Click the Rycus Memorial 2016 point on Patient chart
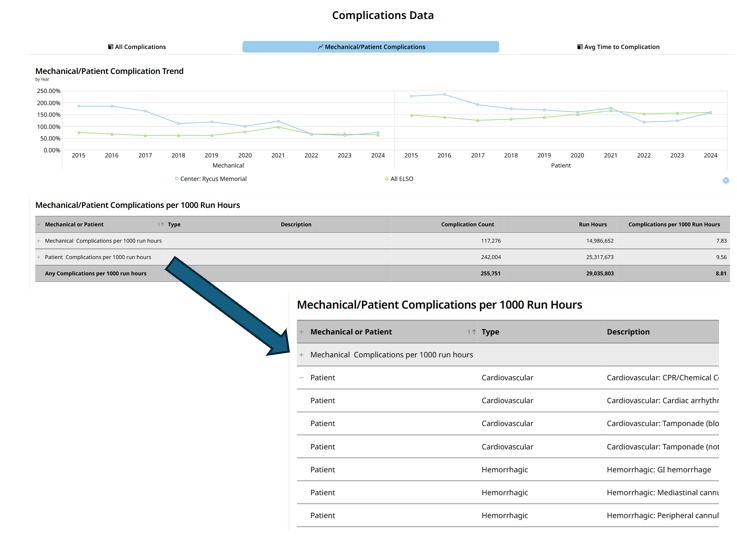737x542 pixels. (444, 94)
